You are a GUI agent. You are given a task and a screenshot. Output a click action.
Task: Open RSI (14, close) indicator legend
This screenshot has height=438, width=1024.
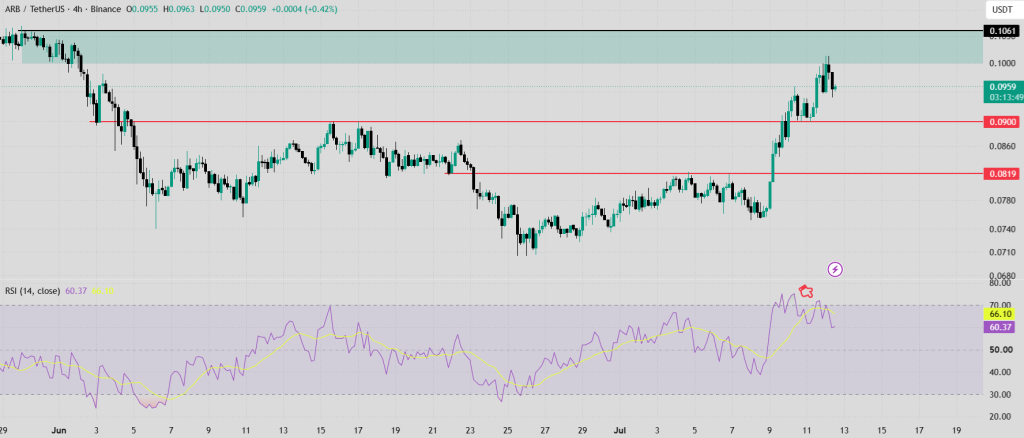(x=33, y=290)
